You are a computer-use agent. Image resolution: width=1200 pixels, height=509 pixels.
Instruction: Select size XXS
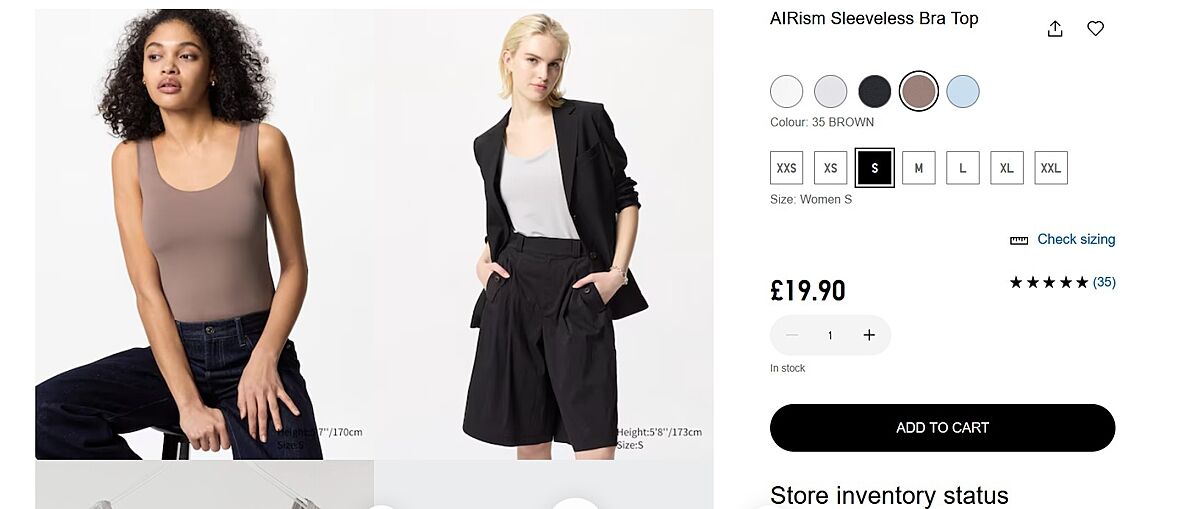pos(787,168)
